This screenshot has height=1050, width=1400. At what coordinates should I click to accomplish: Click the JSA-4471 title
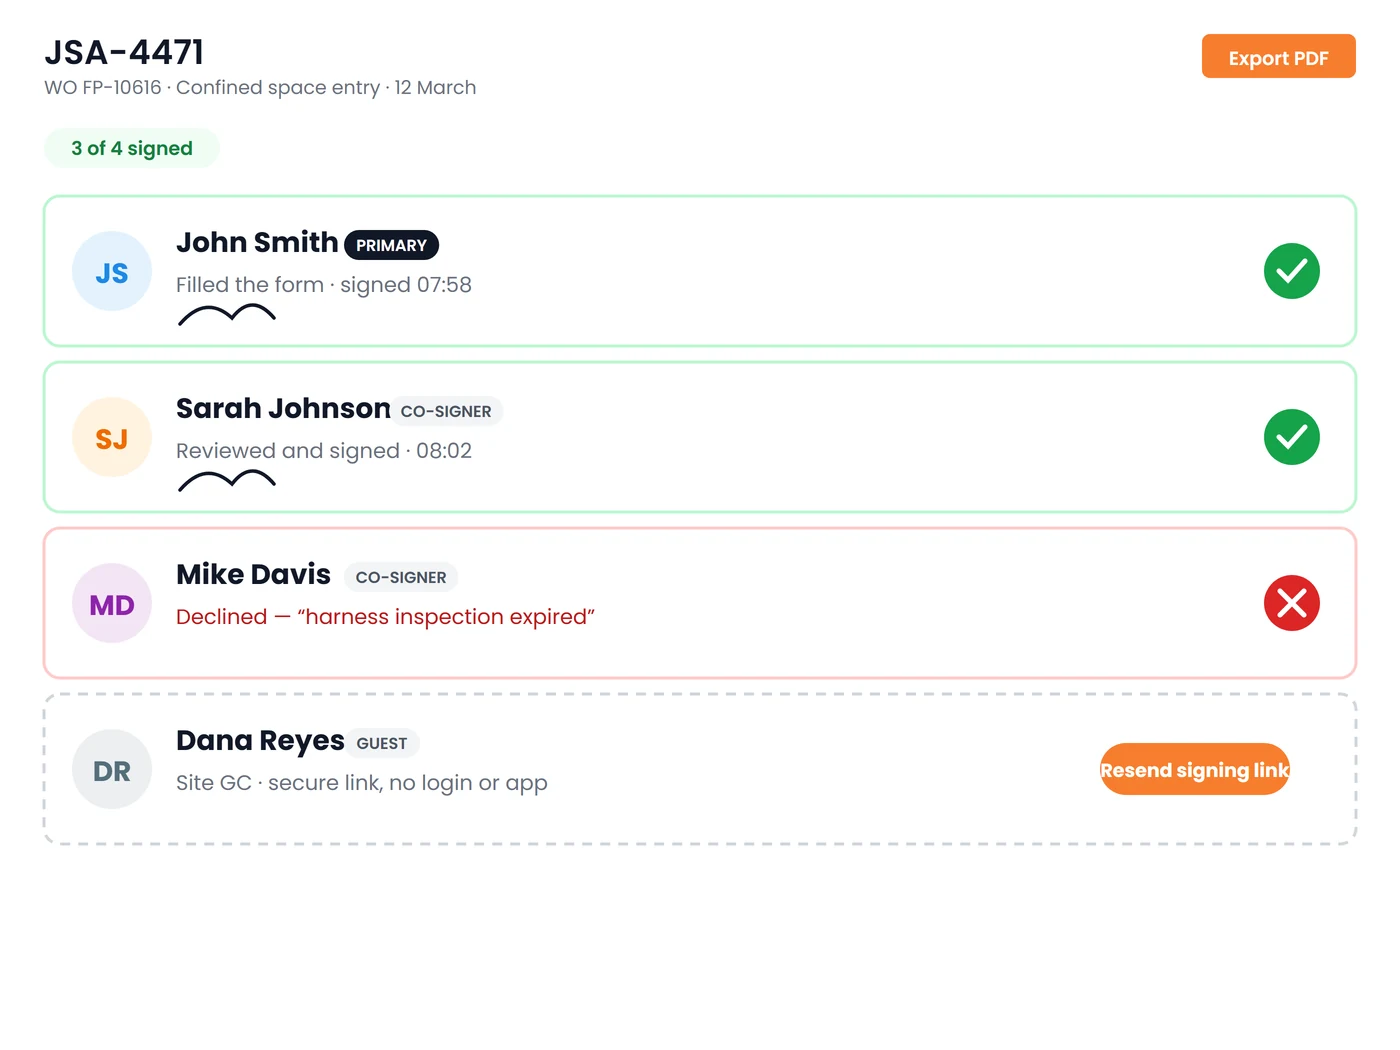124,52
